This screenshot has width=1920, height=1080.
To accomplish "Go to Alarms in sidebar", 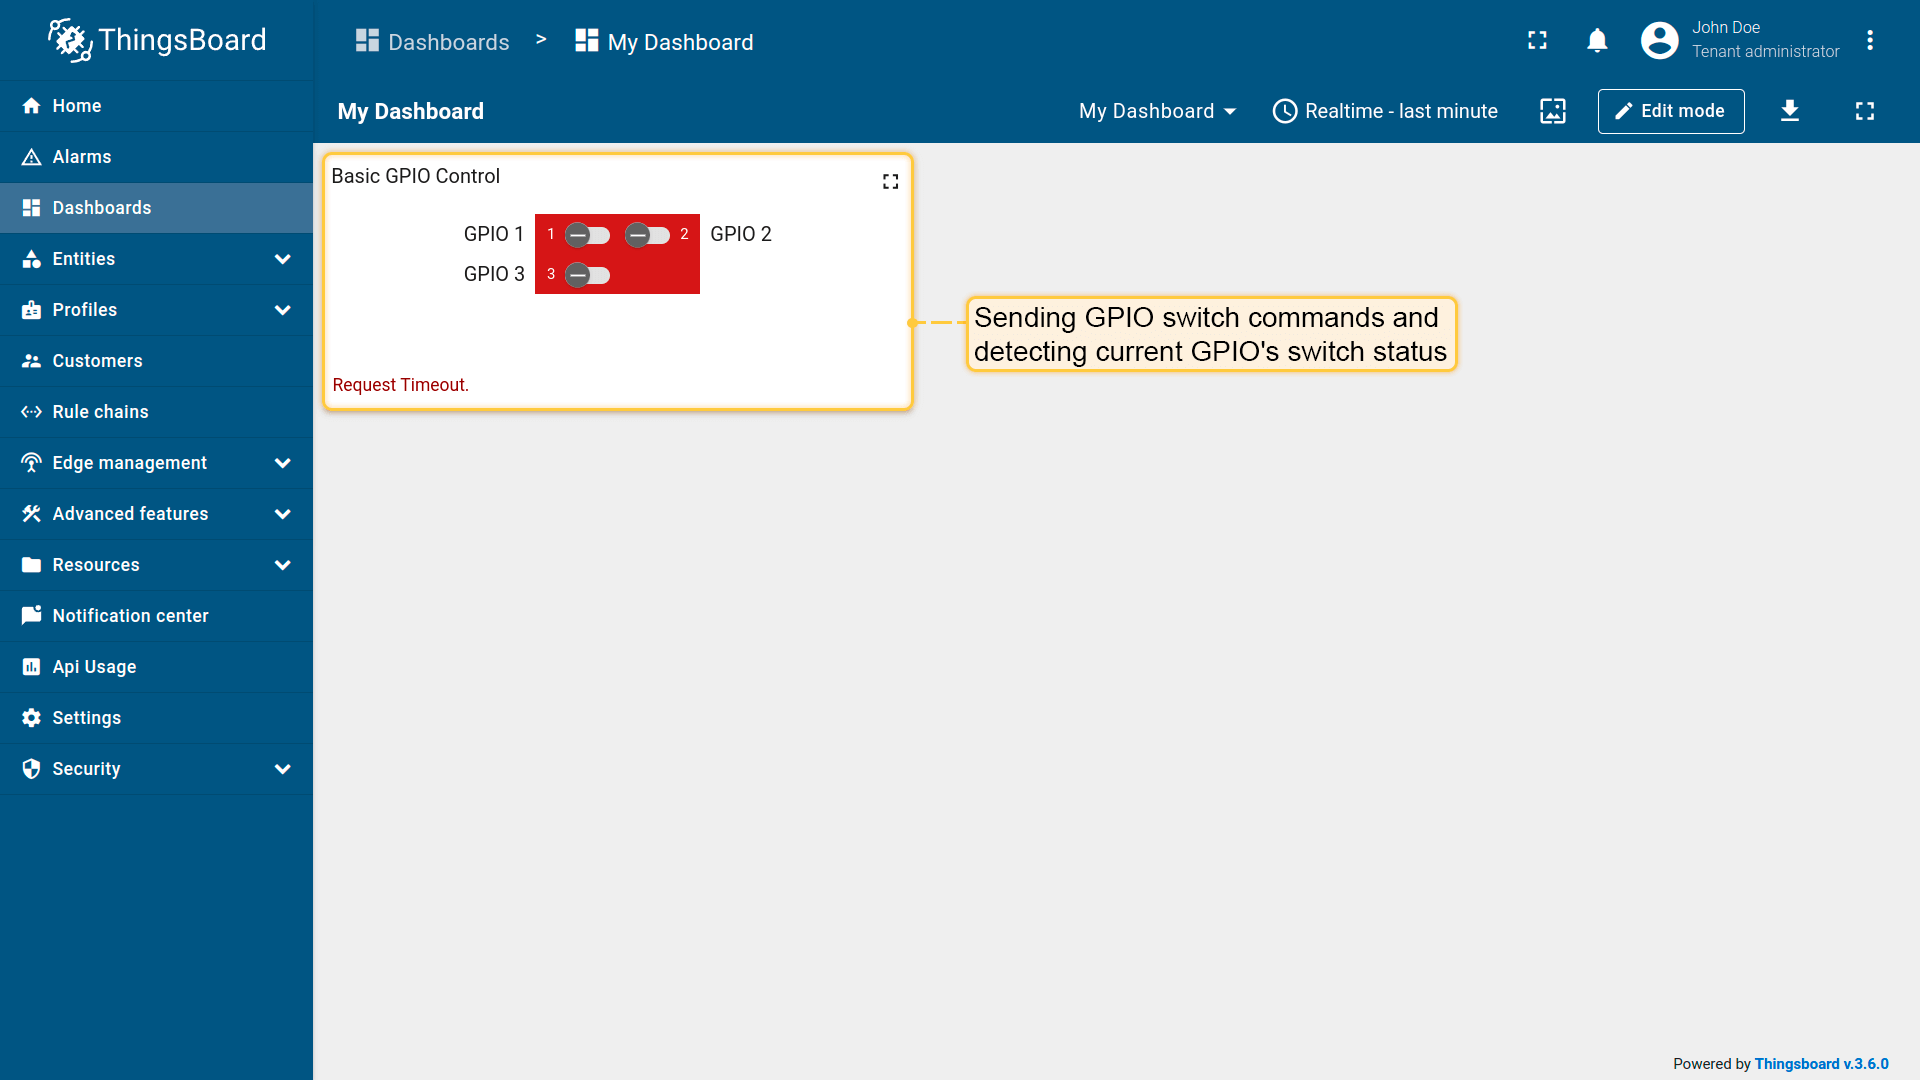I will click(82, 157).
